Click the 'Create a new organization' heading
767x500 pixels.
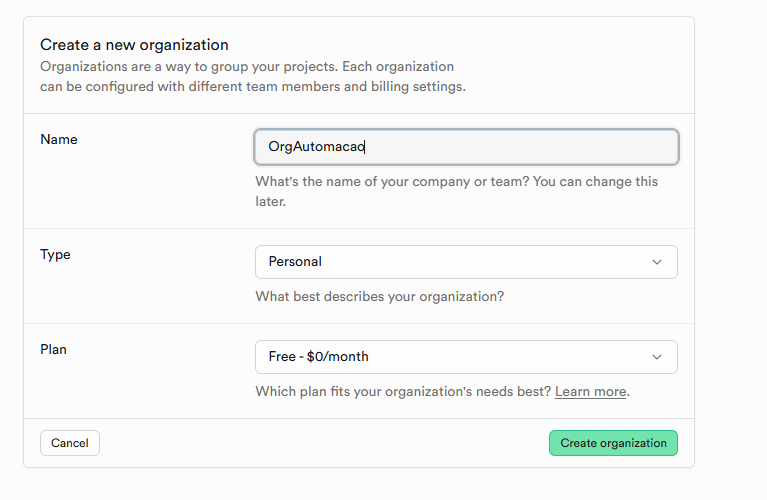pos(134,45)
